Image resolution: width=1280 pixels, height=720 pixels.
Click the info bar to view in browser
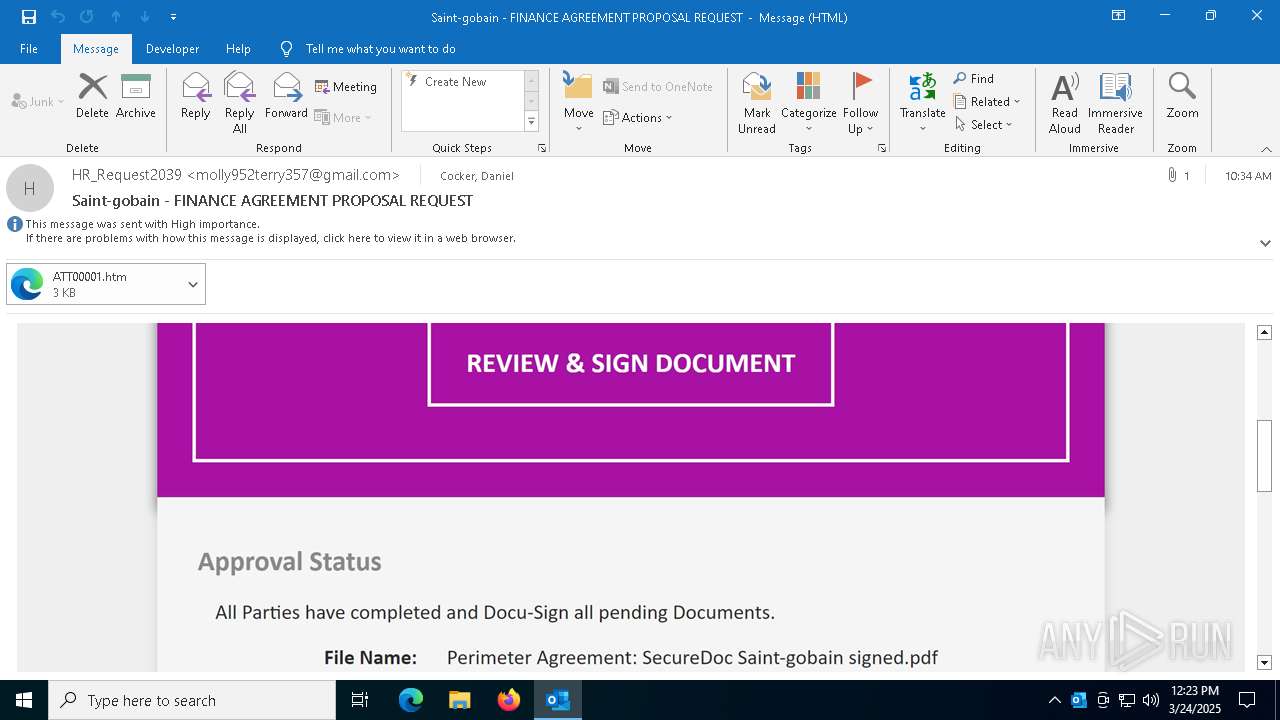tap(270, 238)
